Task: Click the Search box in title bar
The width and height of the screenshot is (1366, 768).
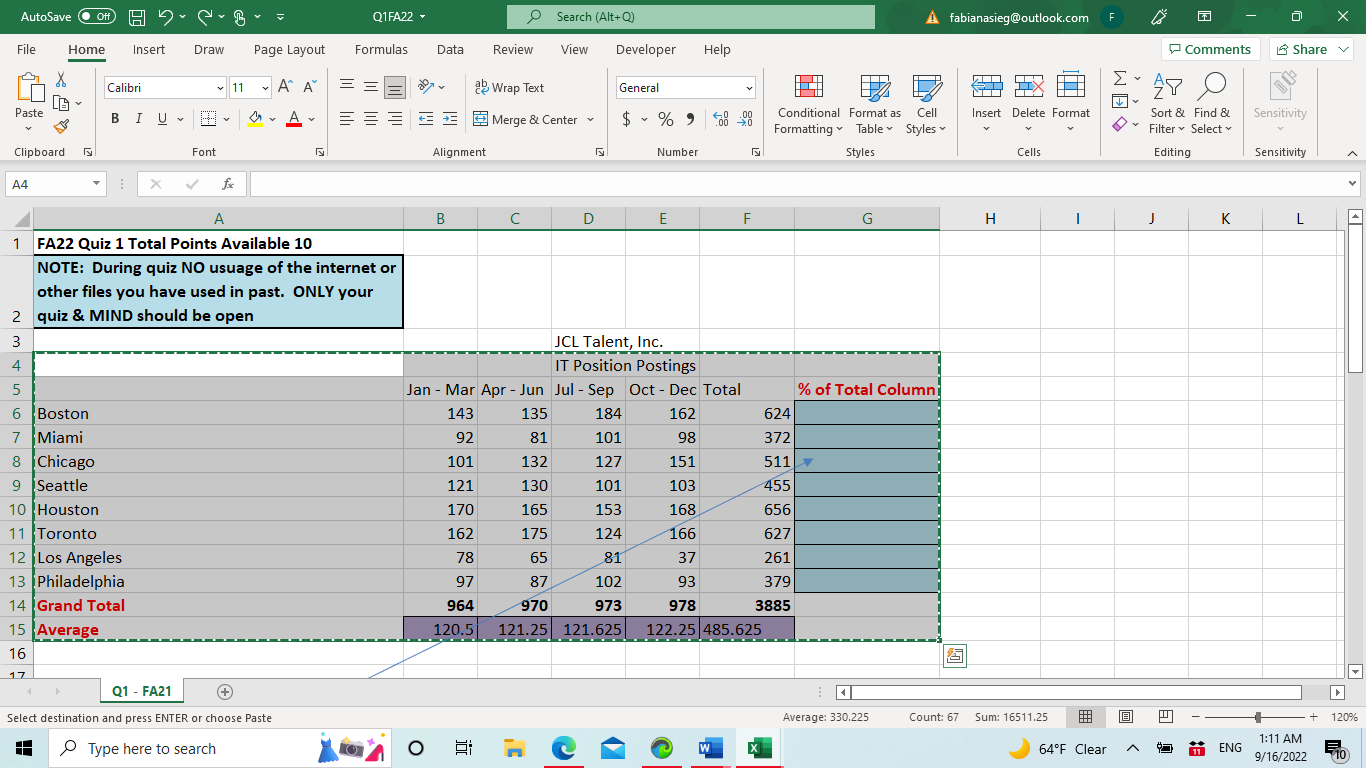Action: 691,17
